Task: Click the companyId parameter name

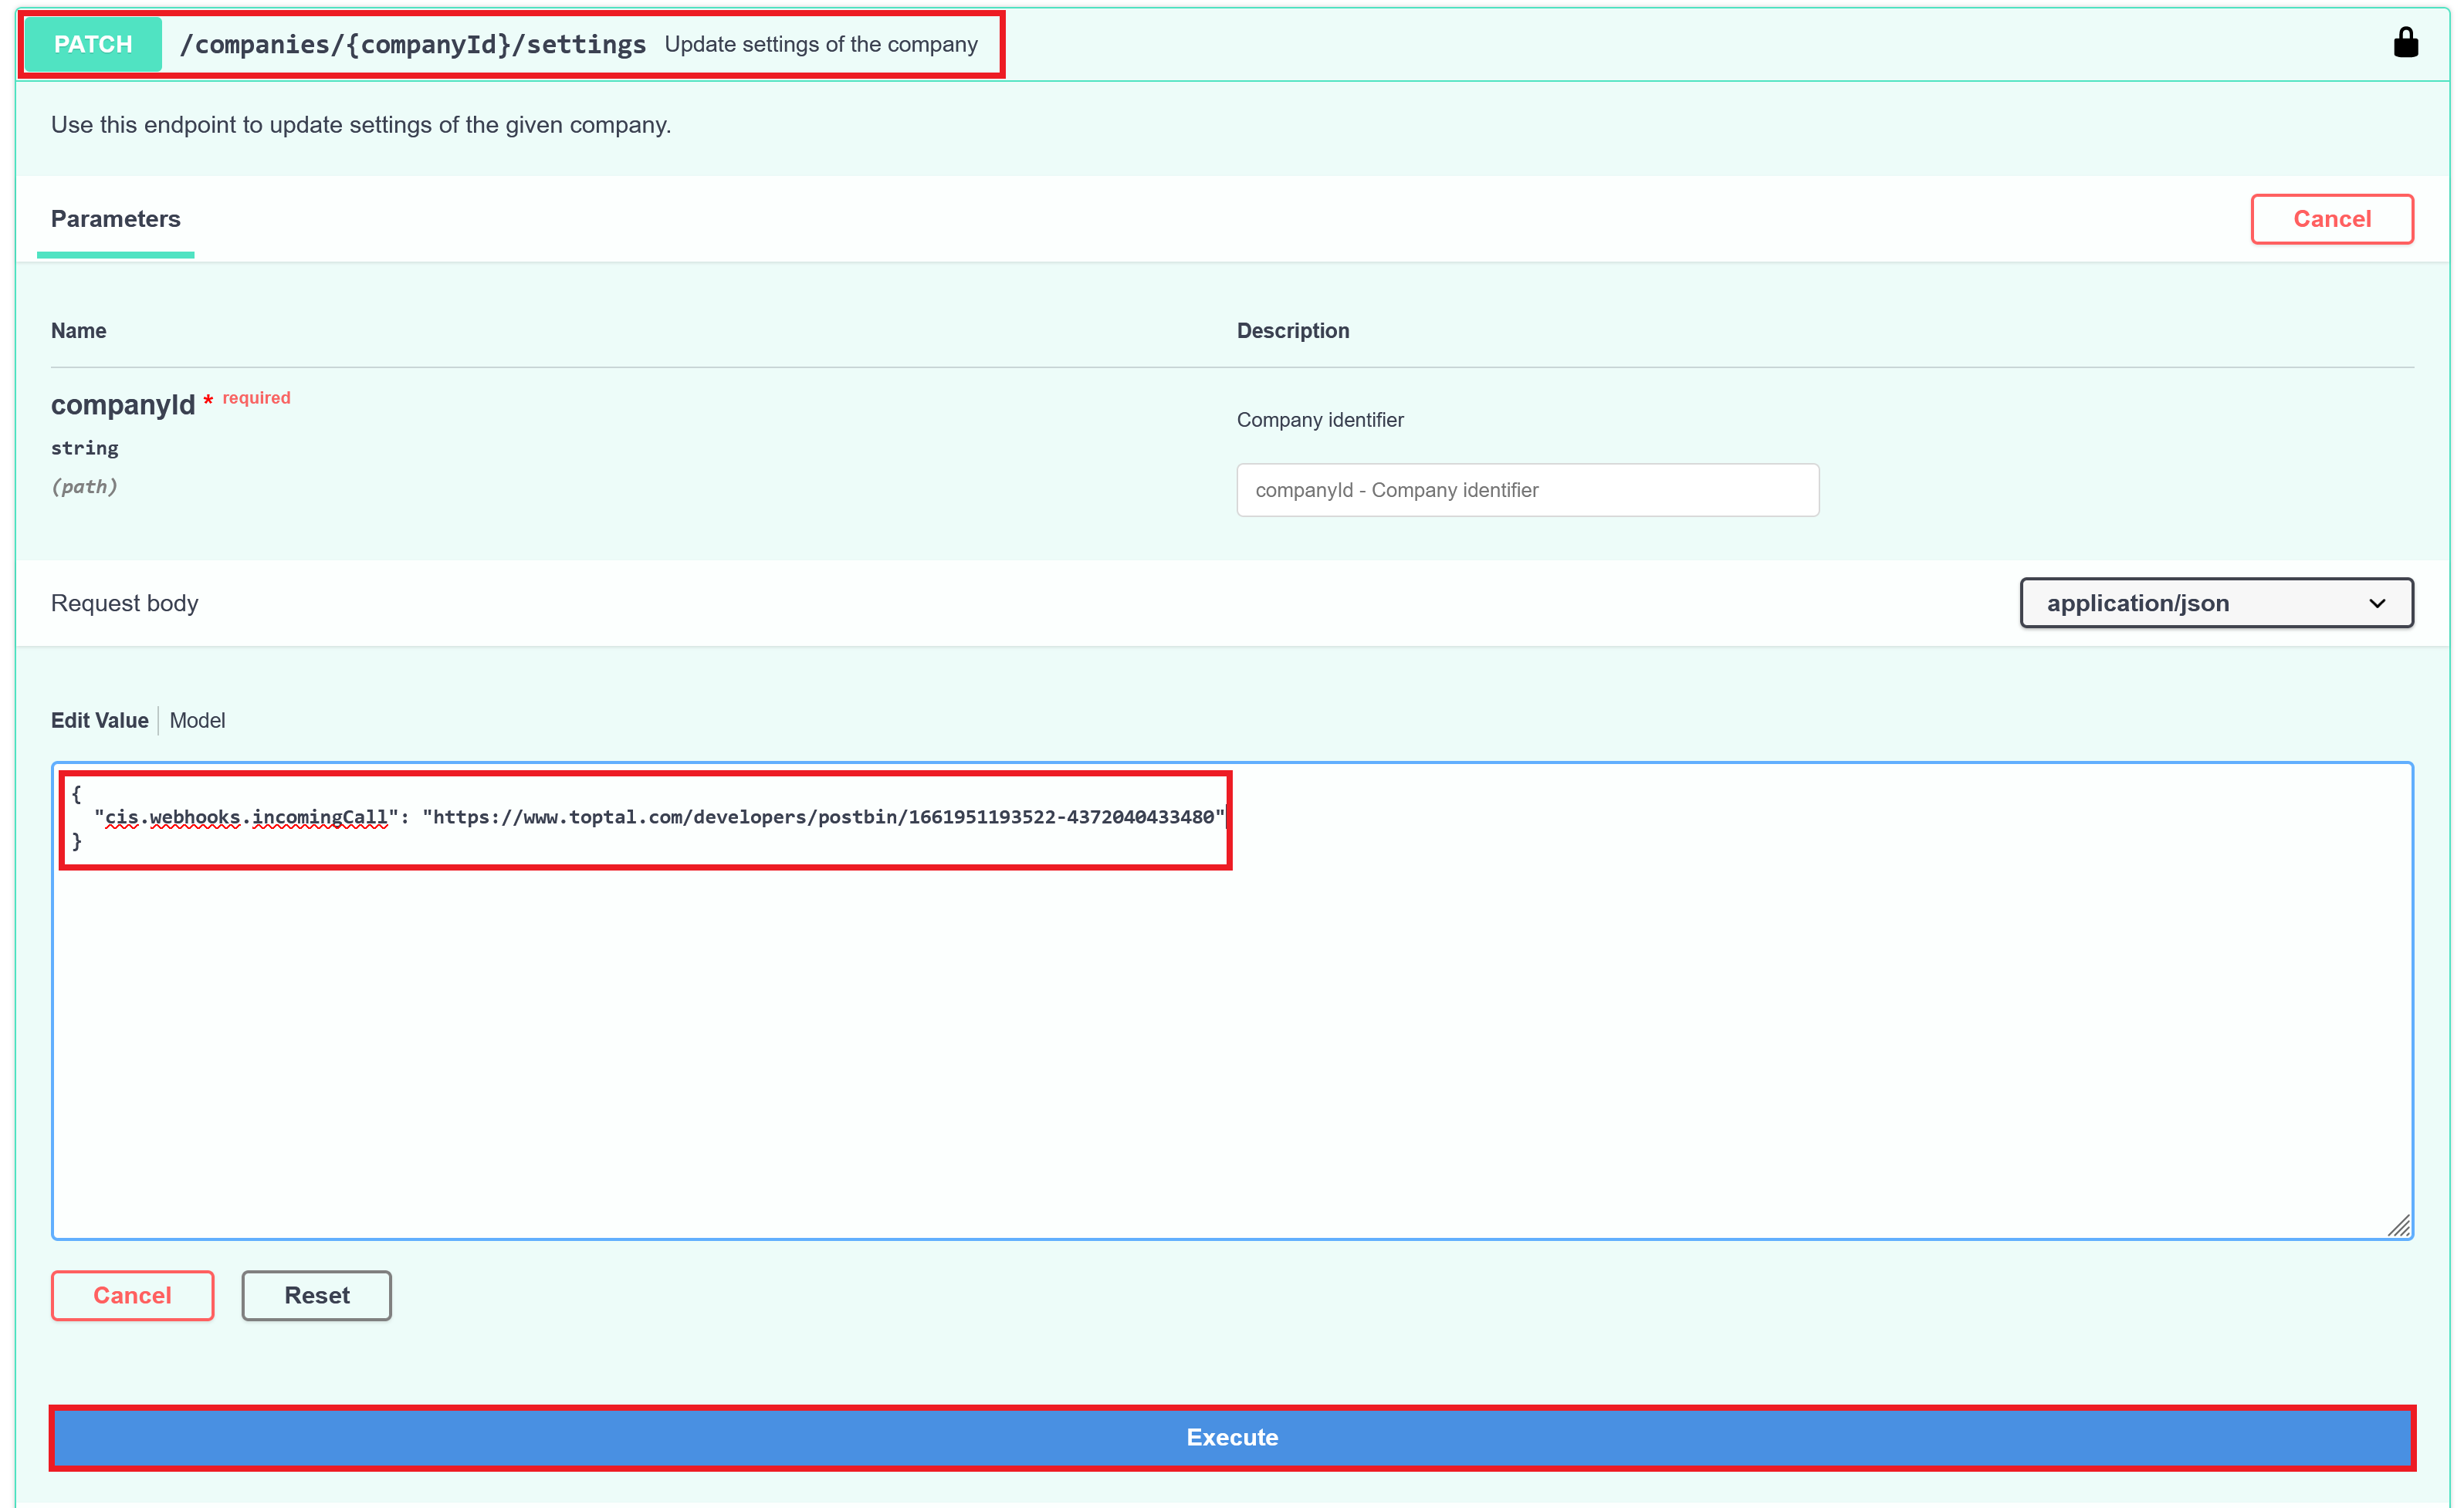Action: [x=123, y=405]
